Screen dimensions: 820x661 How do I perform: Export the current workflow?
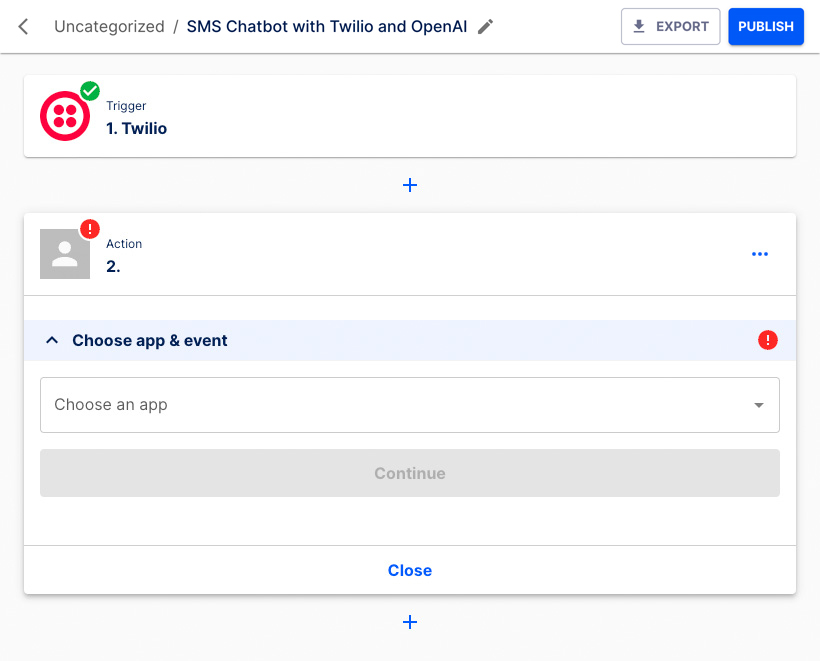670,26
